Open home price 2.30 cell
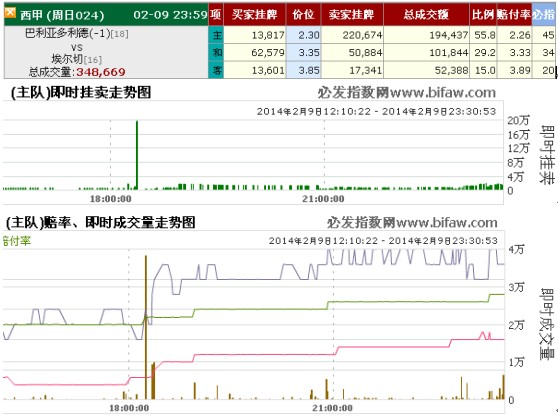Image resolution: width=558 pixels, height=418 pixels. [x=304, y=35]
